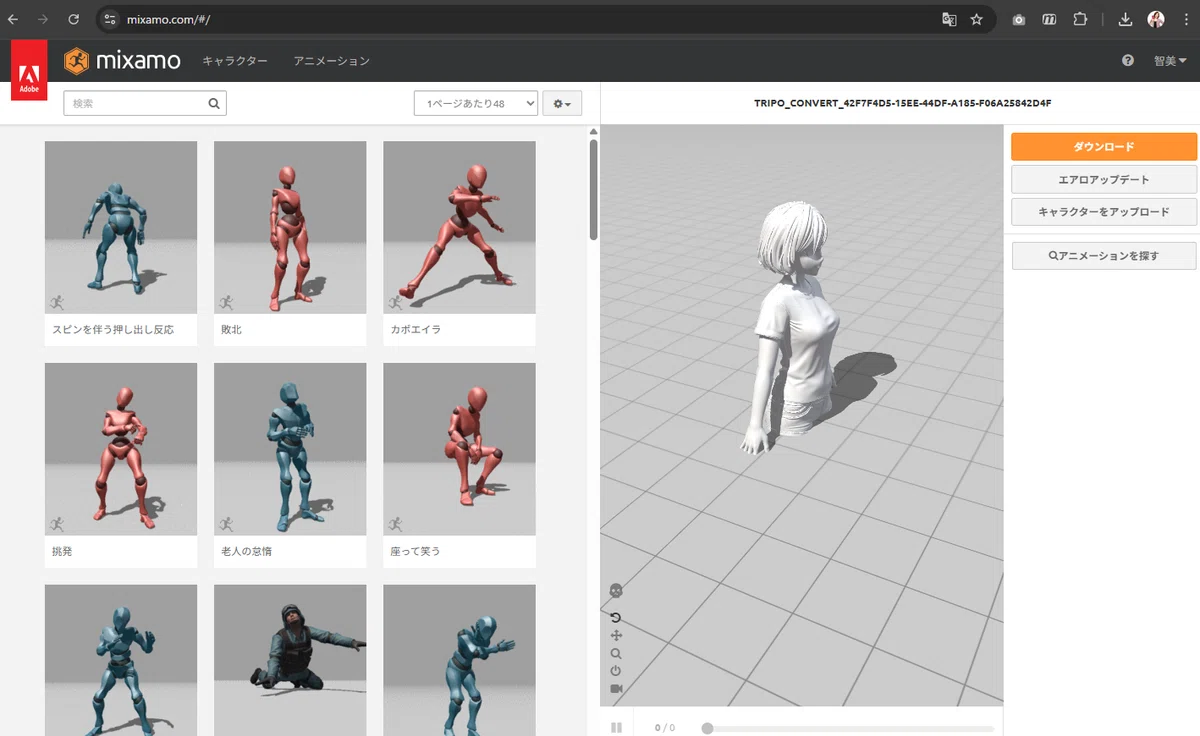This screenshot has height=736, width=1200.
Task: Click the animation timeline slider handle
Action: tap(707, 728)
